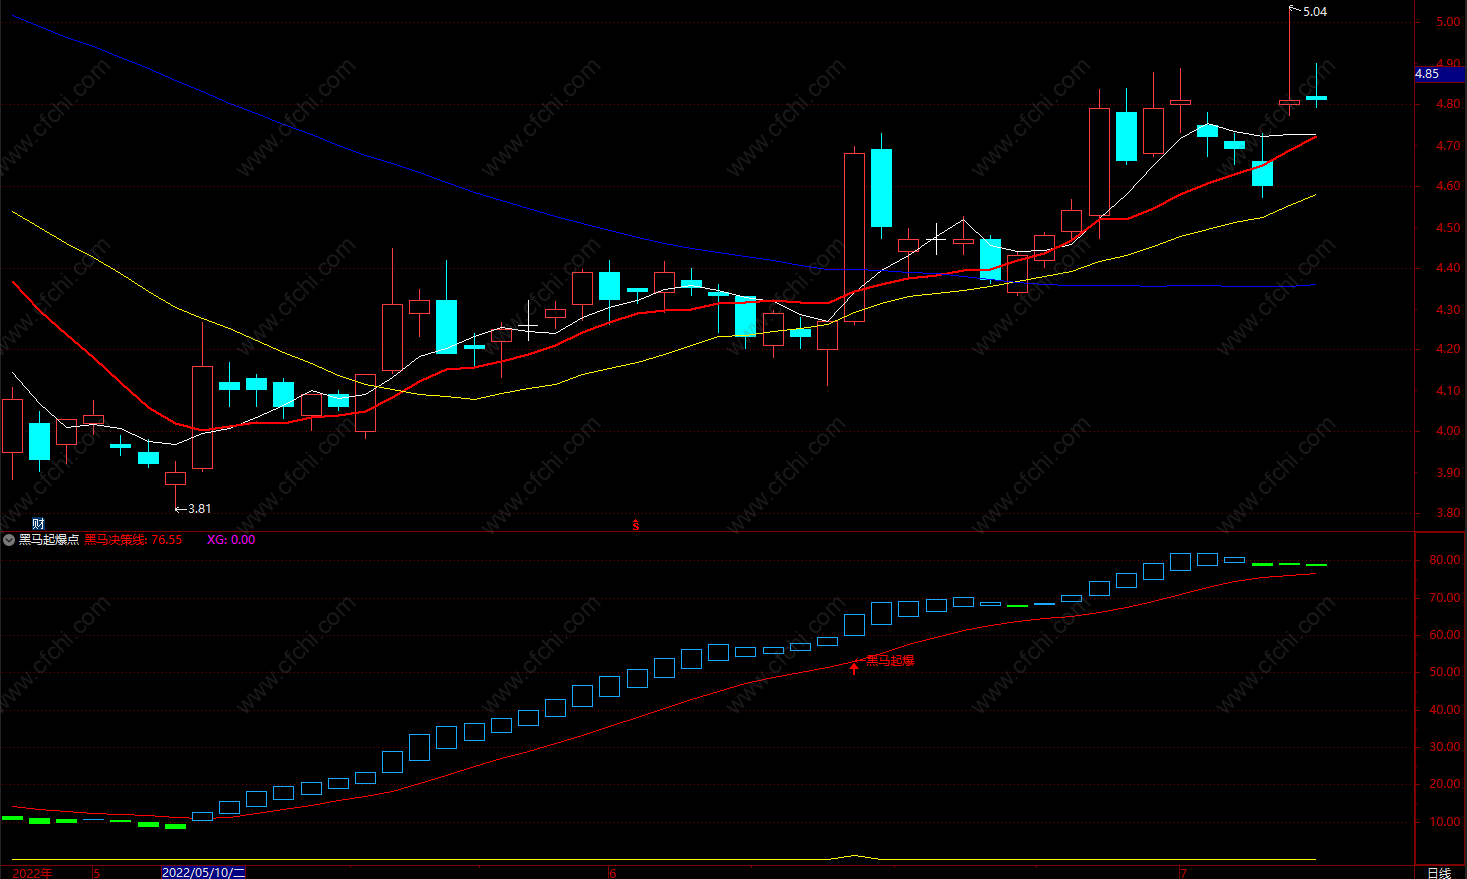1467x879 pixels.
Task: Click the red S event marker
Action: tap(636, 524)
